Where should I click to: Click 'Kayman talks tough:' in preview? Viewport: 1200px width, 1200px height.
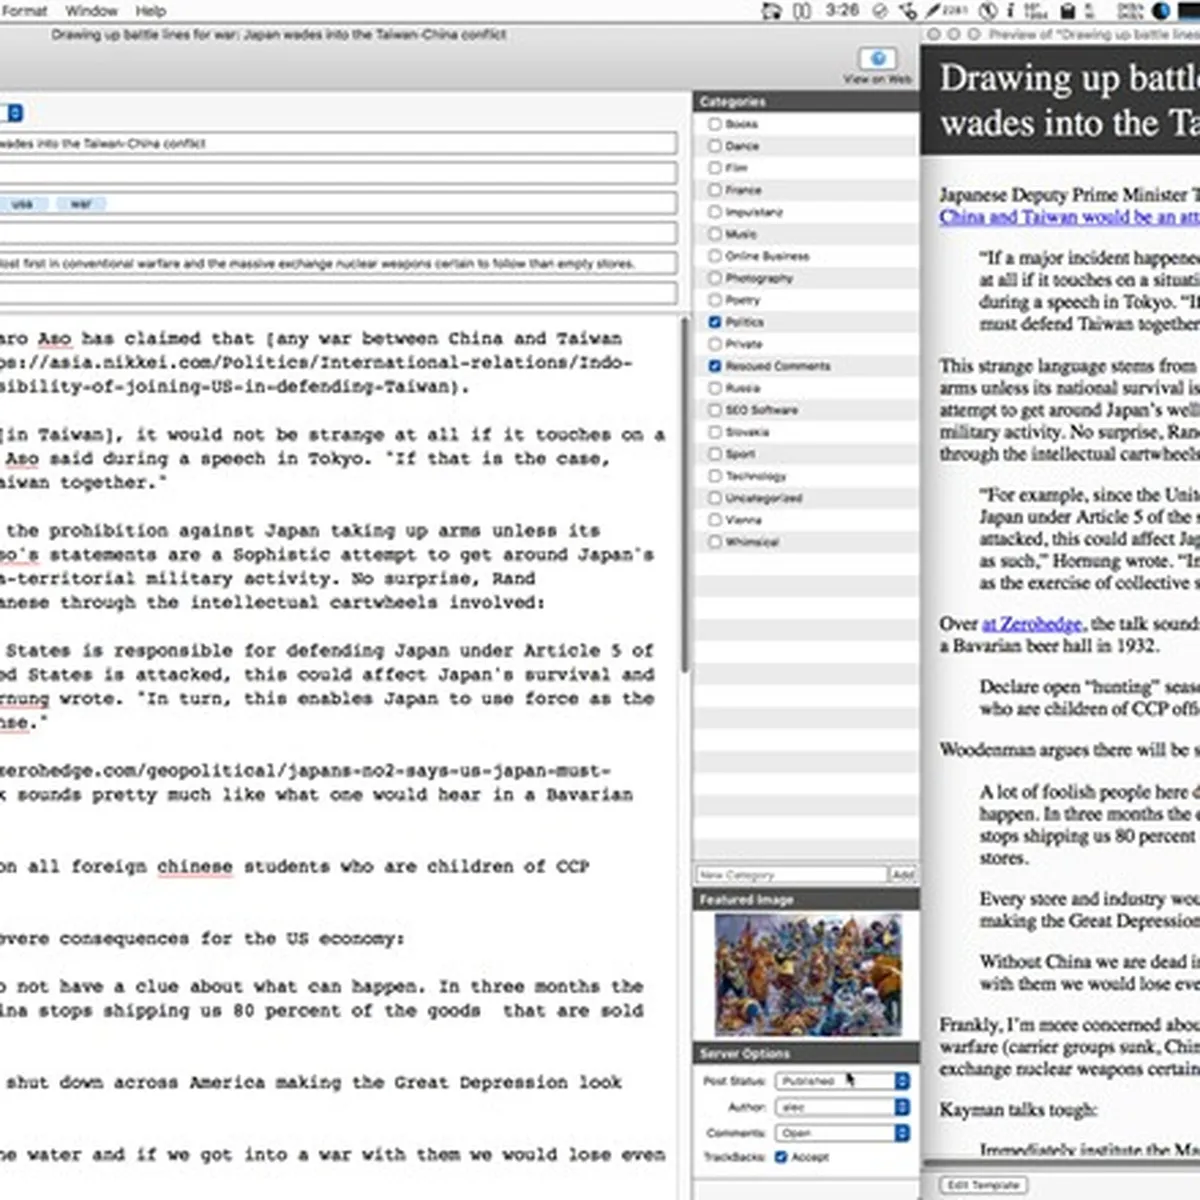[1018, 1109]
